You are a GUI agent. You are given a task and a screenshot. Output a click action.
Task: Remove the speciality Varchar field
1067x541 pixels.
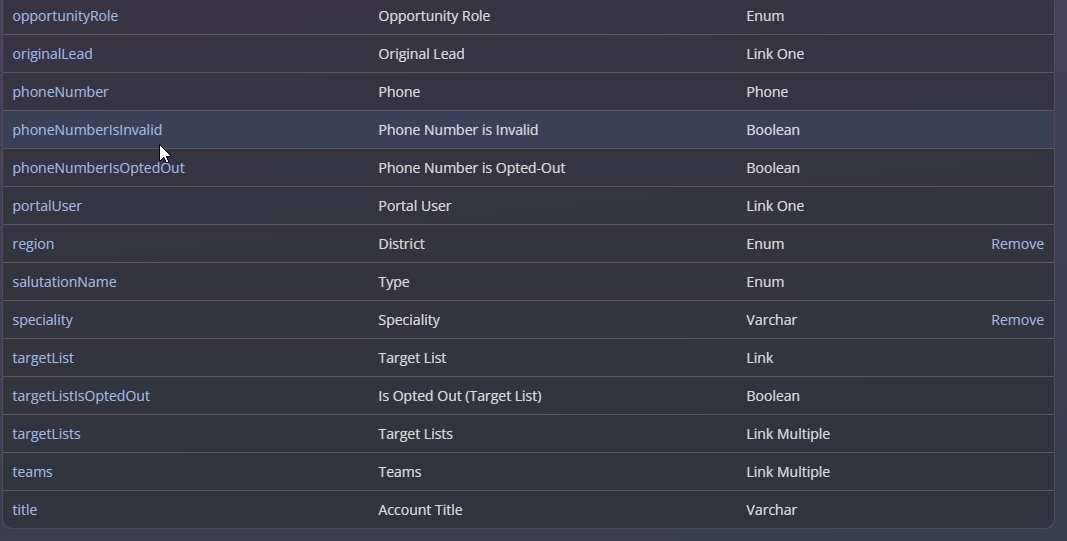(1017, 321)
